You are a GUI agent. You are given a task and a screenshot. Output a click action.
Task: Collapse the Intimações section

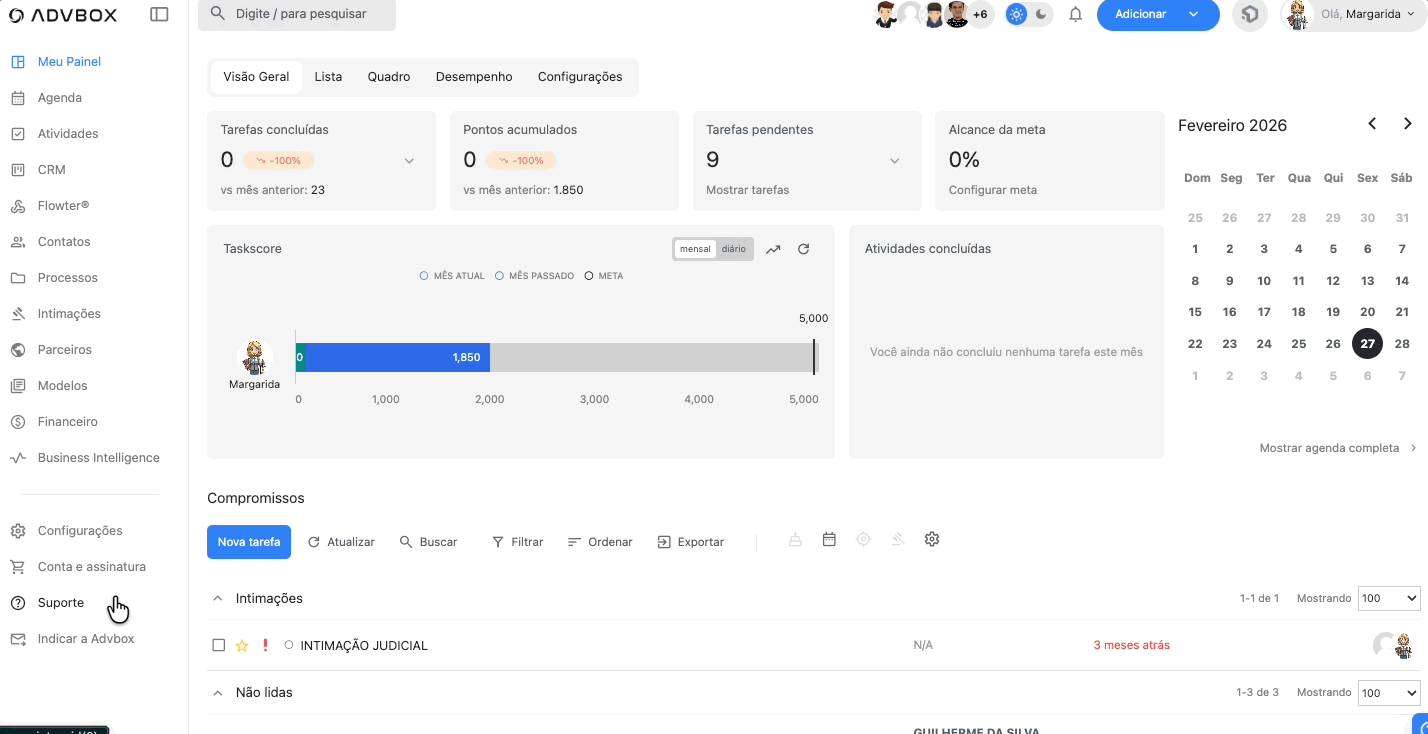point(217,598)
